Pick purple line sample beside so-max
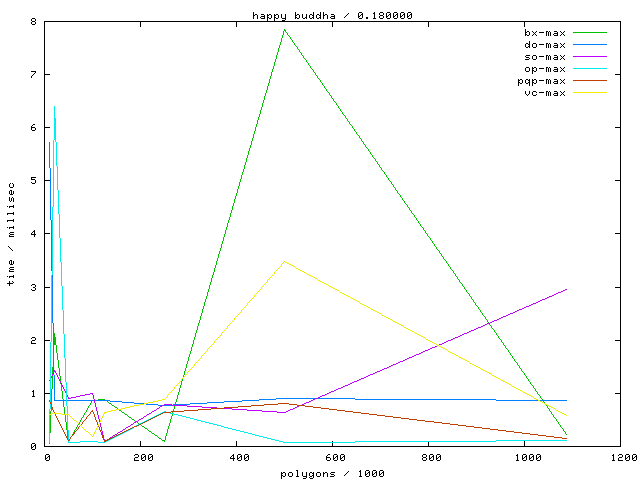The height and width of the screenshot is (480, 640). coord(590,57)
